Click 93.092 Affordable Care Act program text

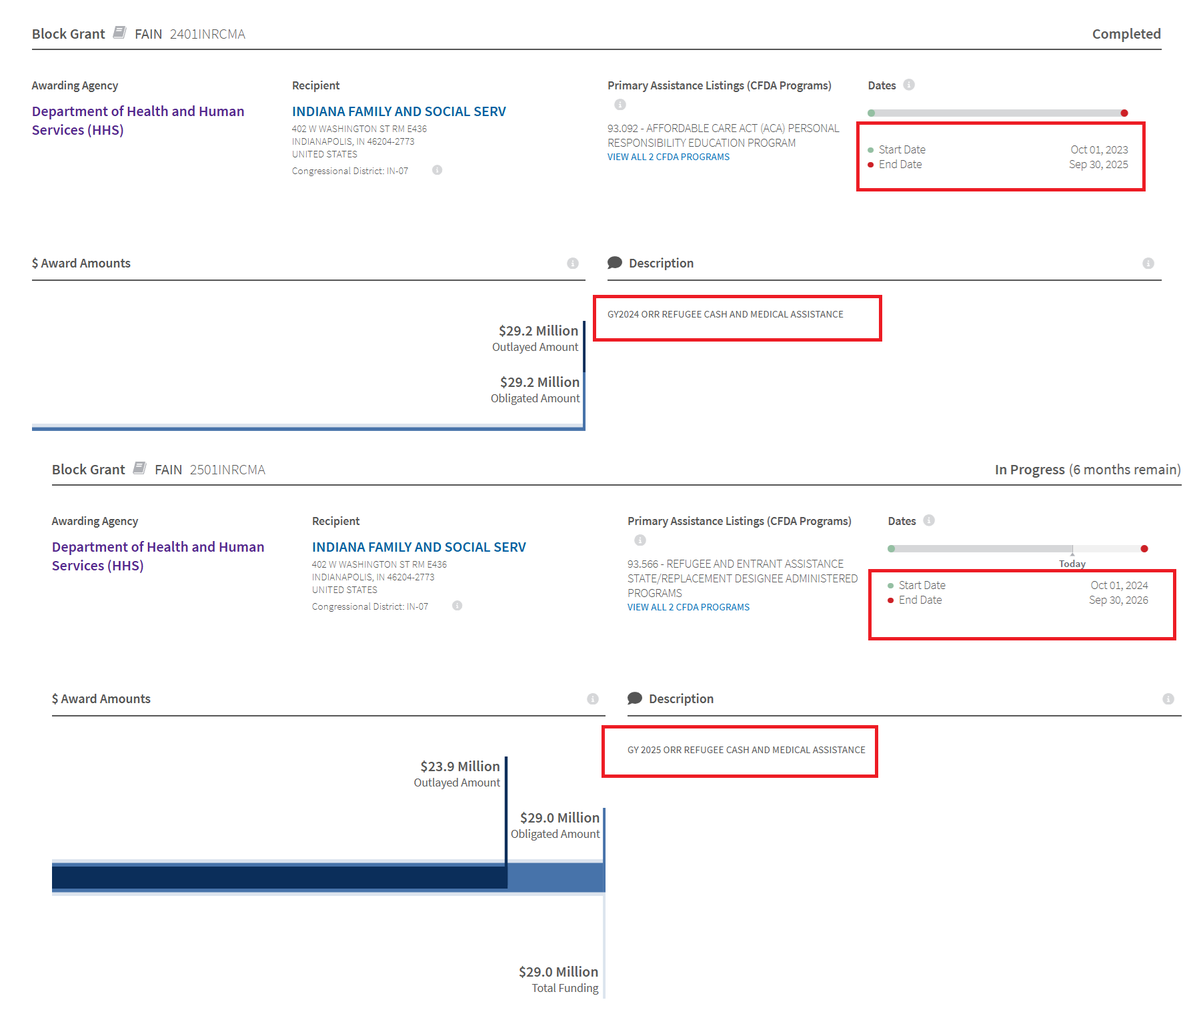point(723,135)
